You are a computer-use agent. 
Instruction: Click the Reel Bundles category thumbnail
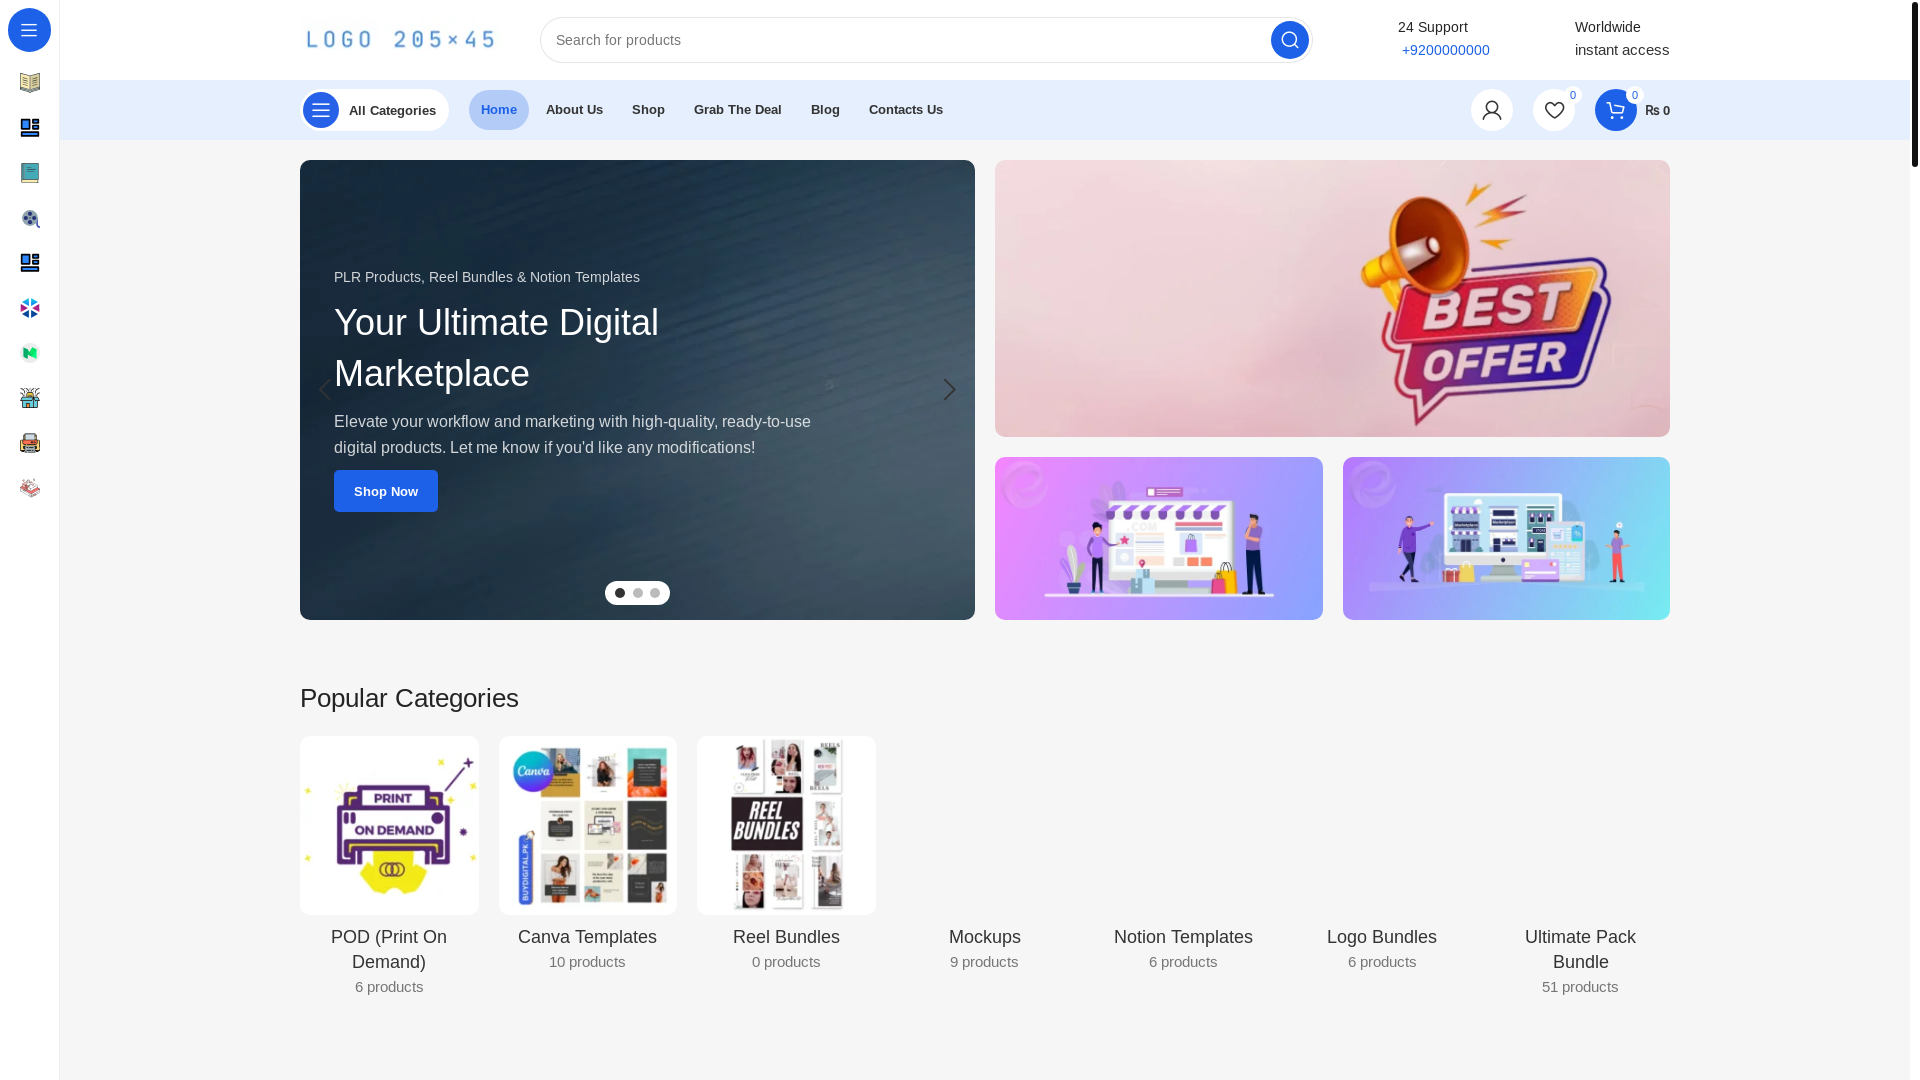786,825
